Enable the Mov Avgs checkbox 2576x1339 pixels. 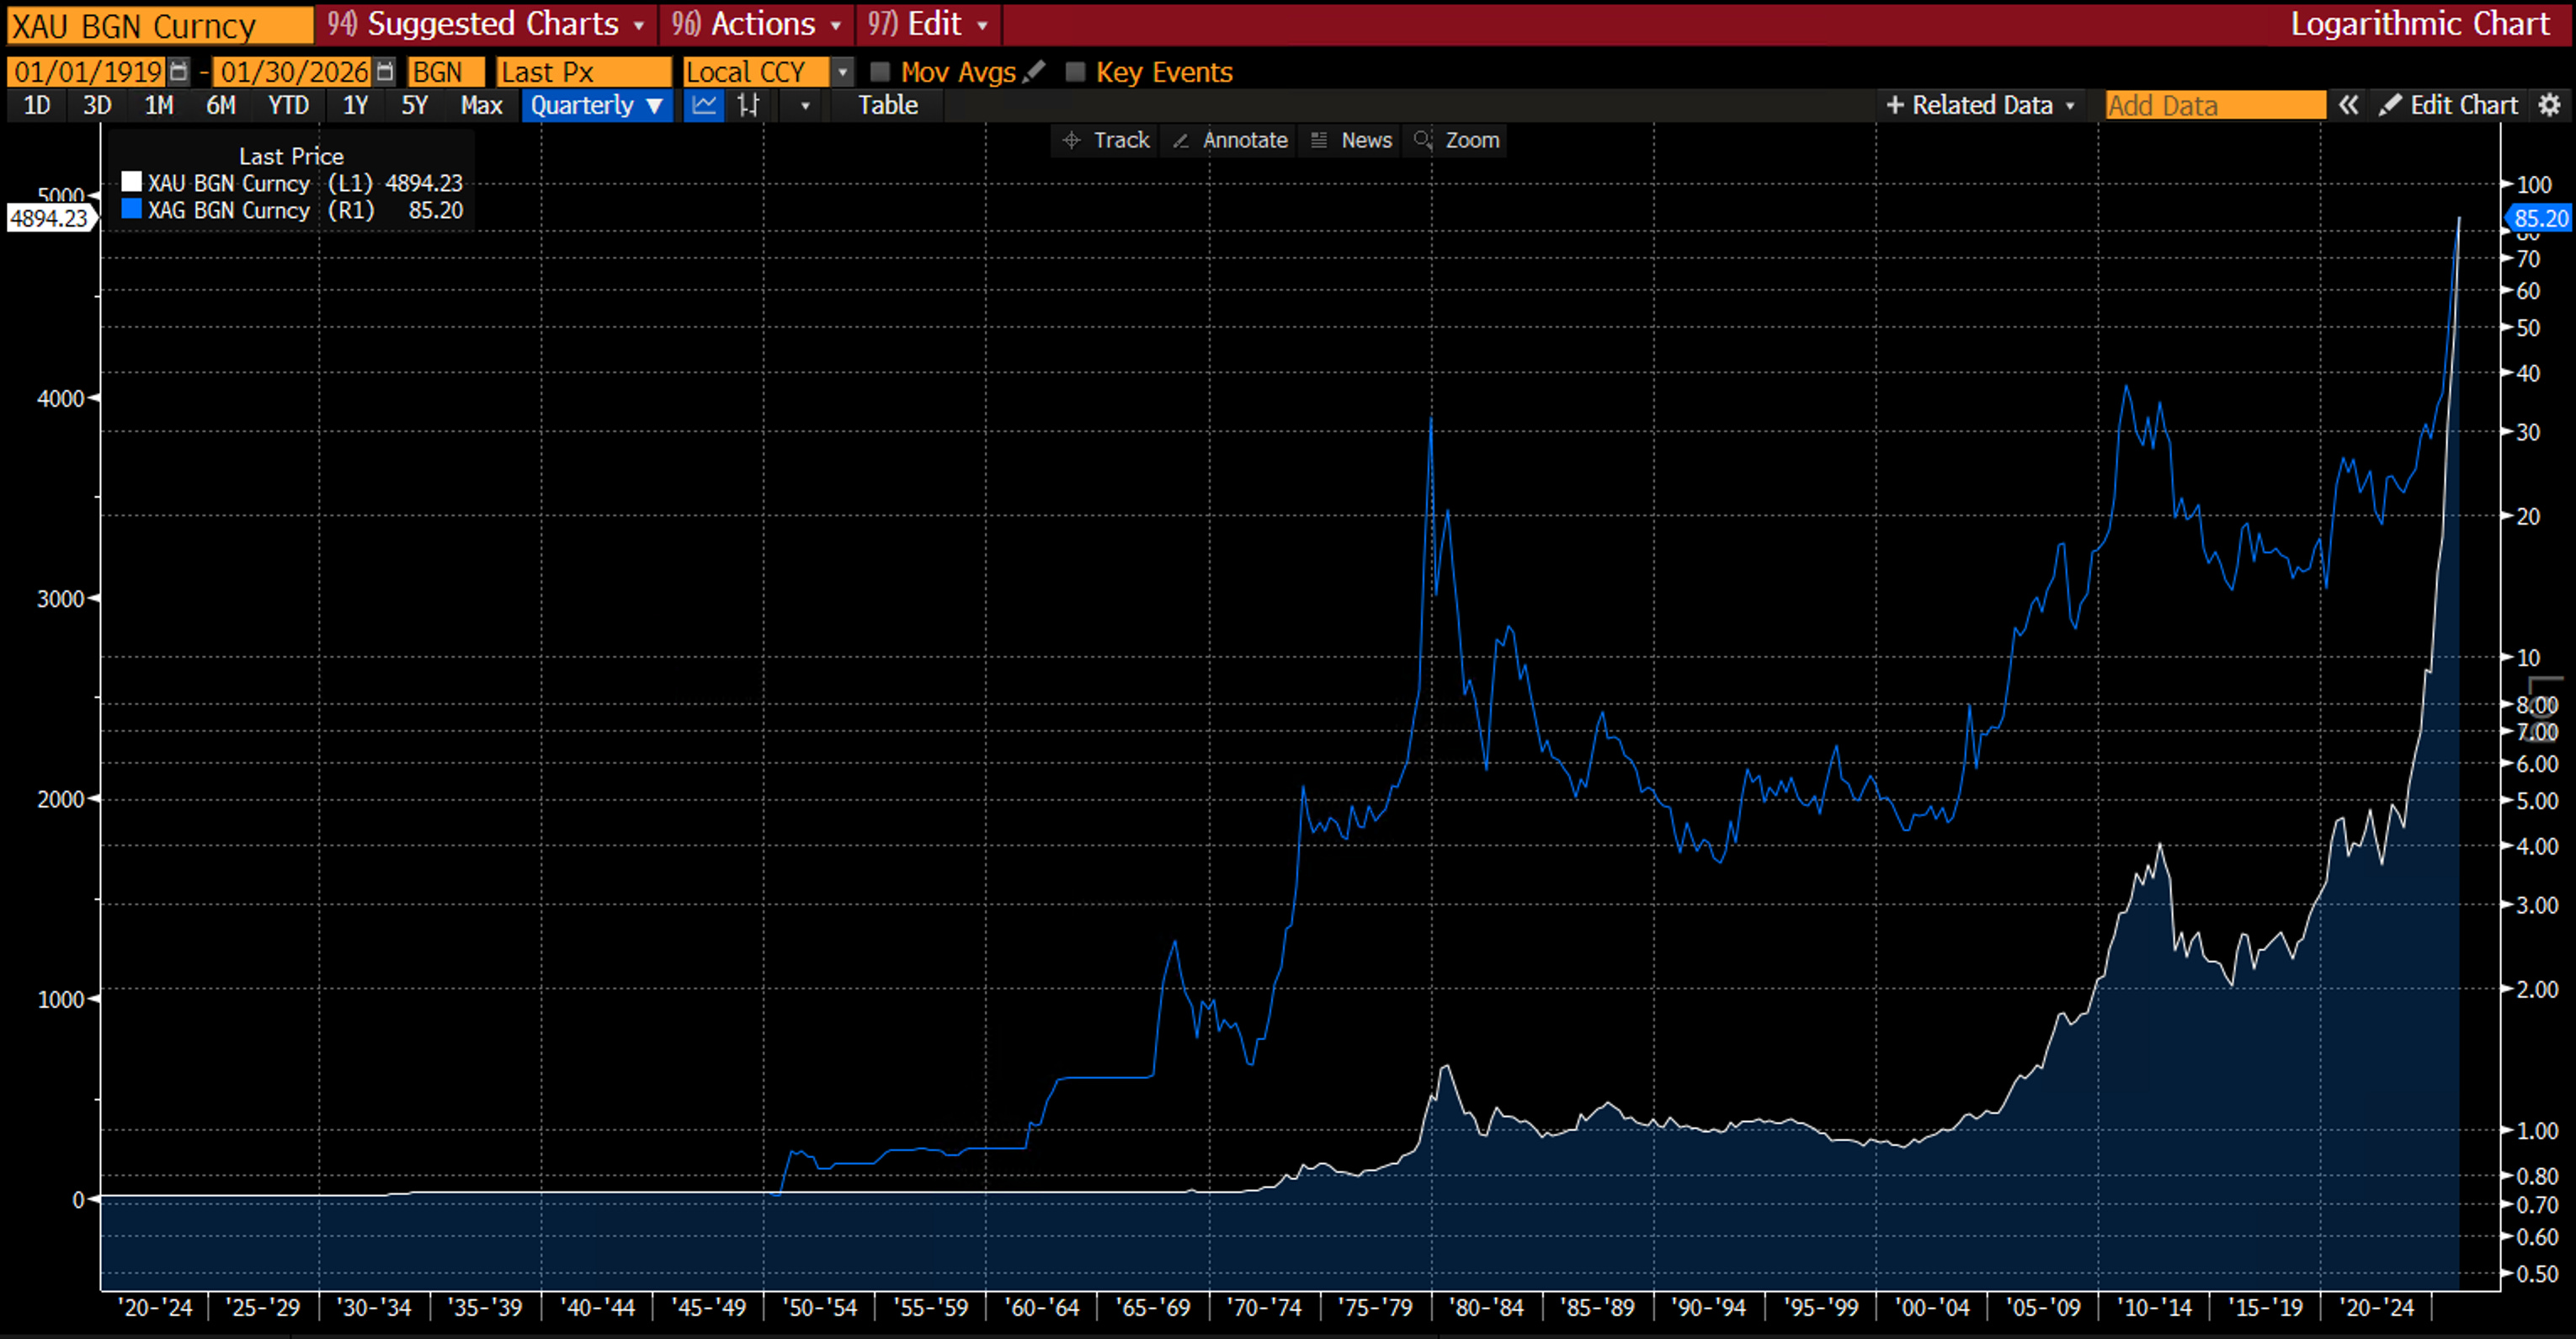pyautogui.click(x=880, y=72)
